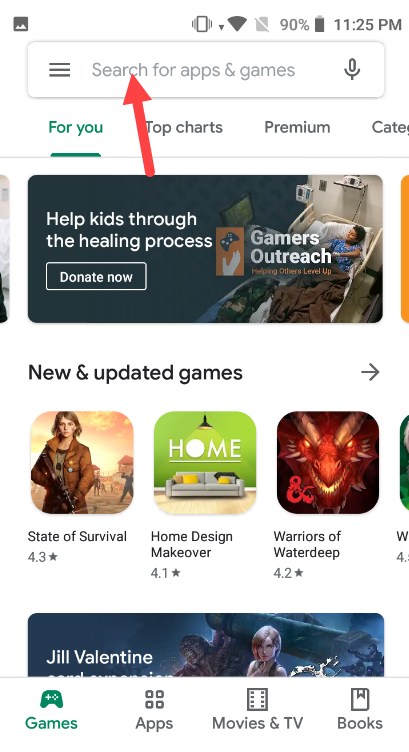Open the State of Survival app icon
Viewport: 409px width, 752px height.
(x=82, y=462)
